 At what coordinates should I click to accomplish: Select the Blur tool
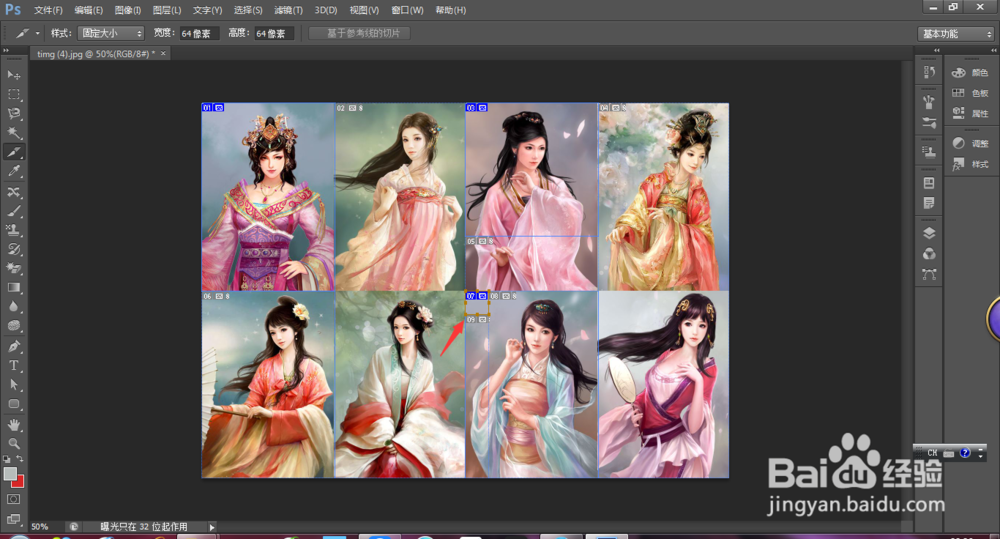point(13,307)
